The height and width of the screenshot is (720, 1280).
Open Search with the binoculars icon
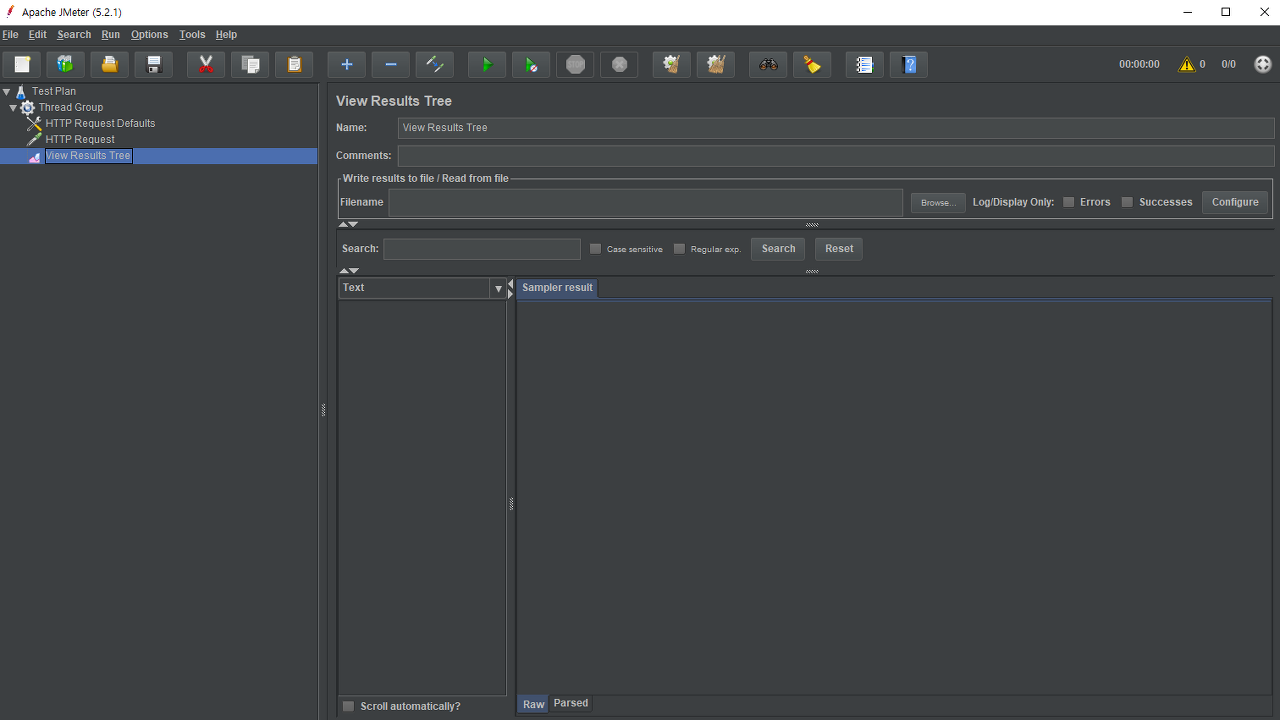(x=768, y=65)
